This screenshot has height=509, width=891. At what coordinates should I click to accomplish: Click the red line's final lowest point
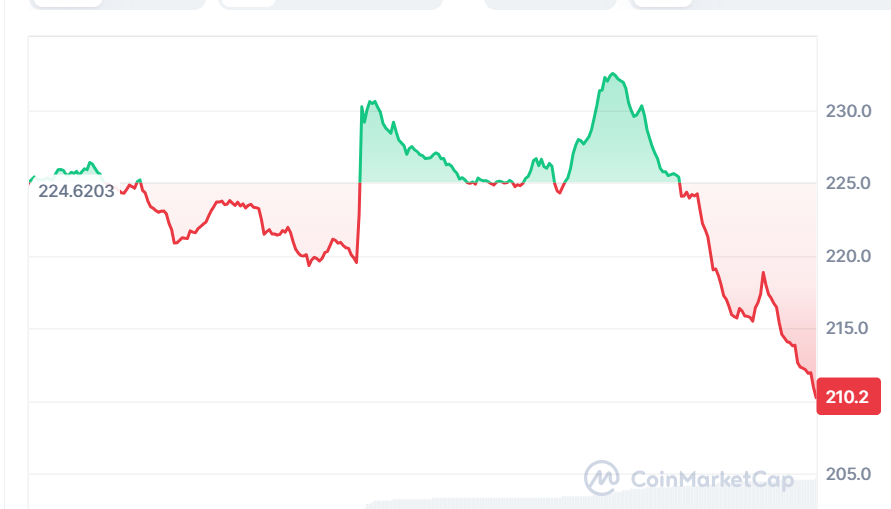click(815, 396)
